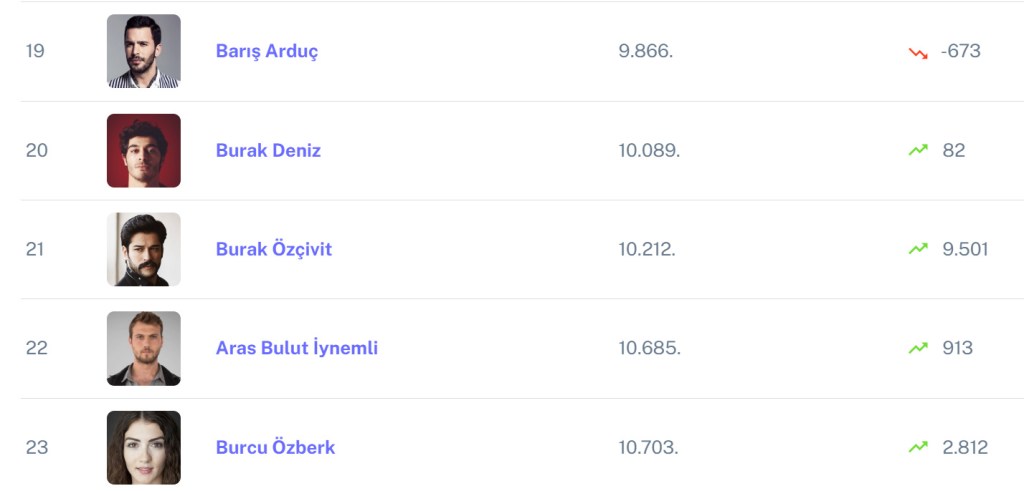Image resolution: width=1024 pixels, height=491 pixels.
Task: Click the change value -673
Action: [x=960, y=51]
